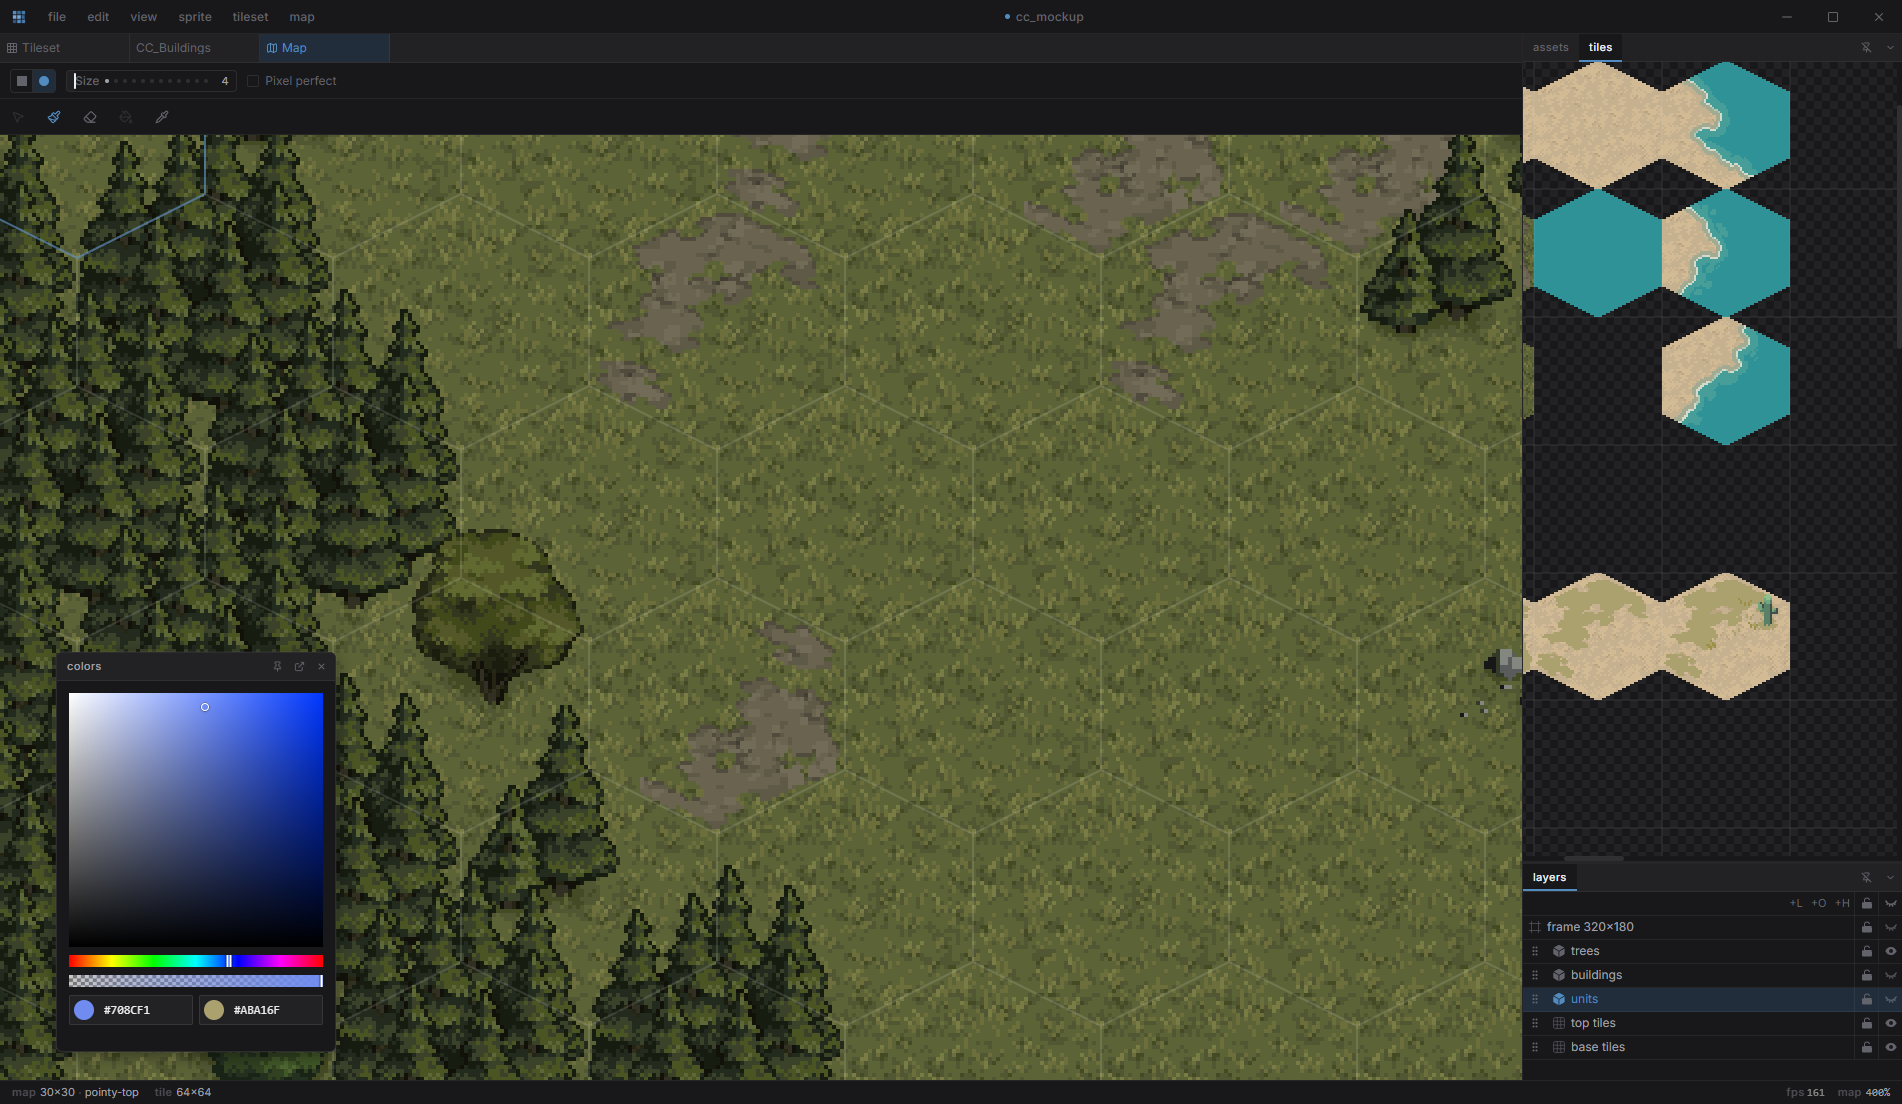Click the +H add layer button

(x=1842, y=903)
